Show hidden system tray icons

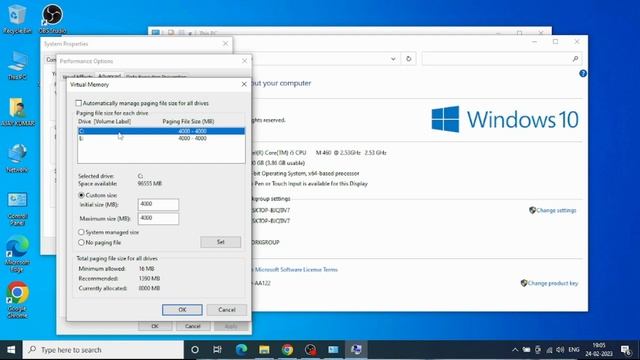click(x=515, y=350)
